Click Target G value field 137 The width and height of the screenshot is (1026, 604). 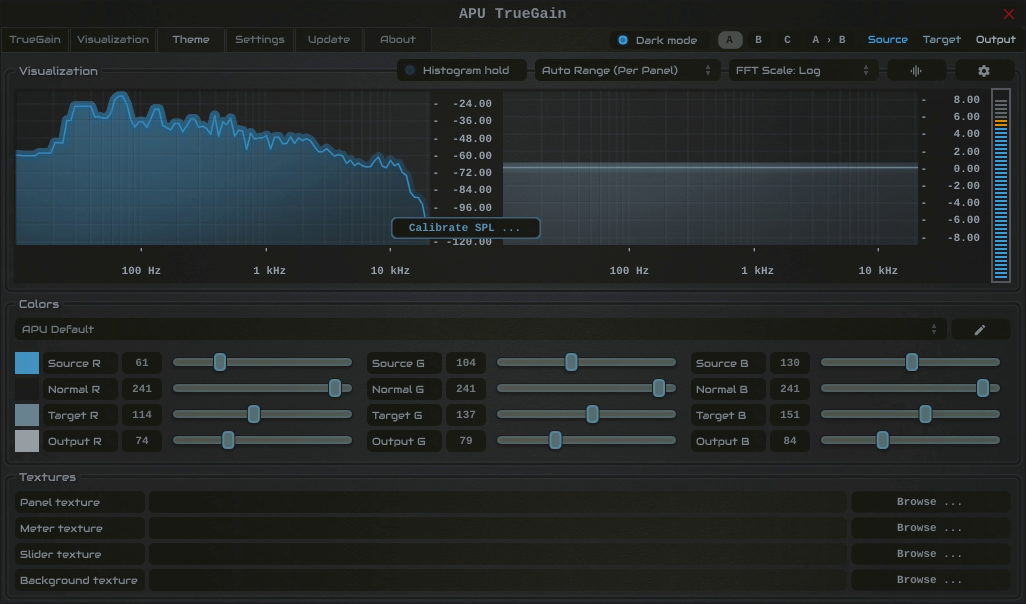click(466, 416)
